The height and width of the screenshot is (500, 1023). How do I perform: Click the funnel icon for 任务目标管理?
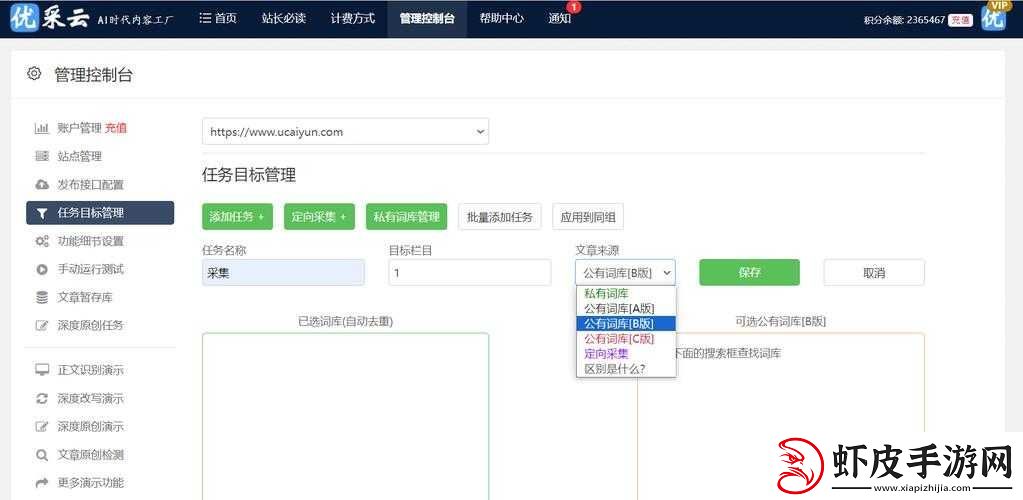coord(42,213)
